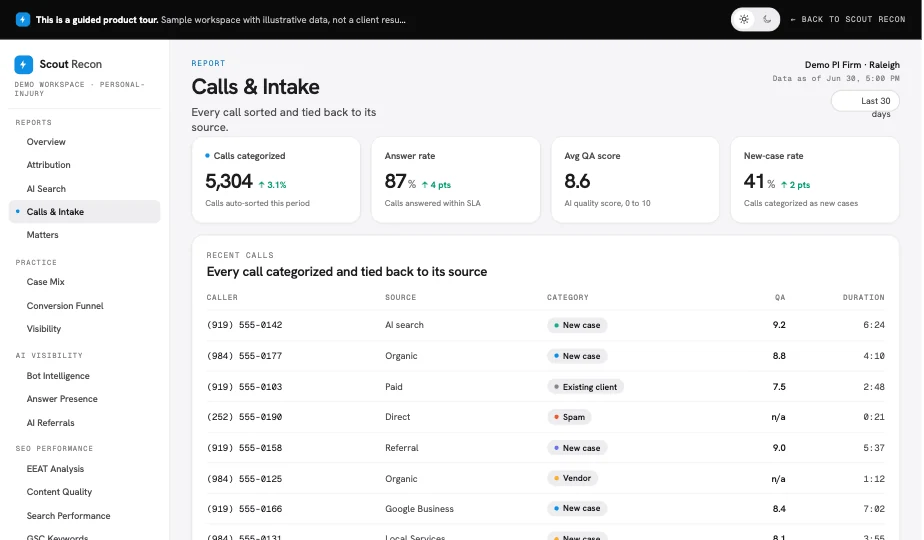Screen dimensions: 924x540
Task: Click the 5,304 calls value
Action: tap(229, 182)
